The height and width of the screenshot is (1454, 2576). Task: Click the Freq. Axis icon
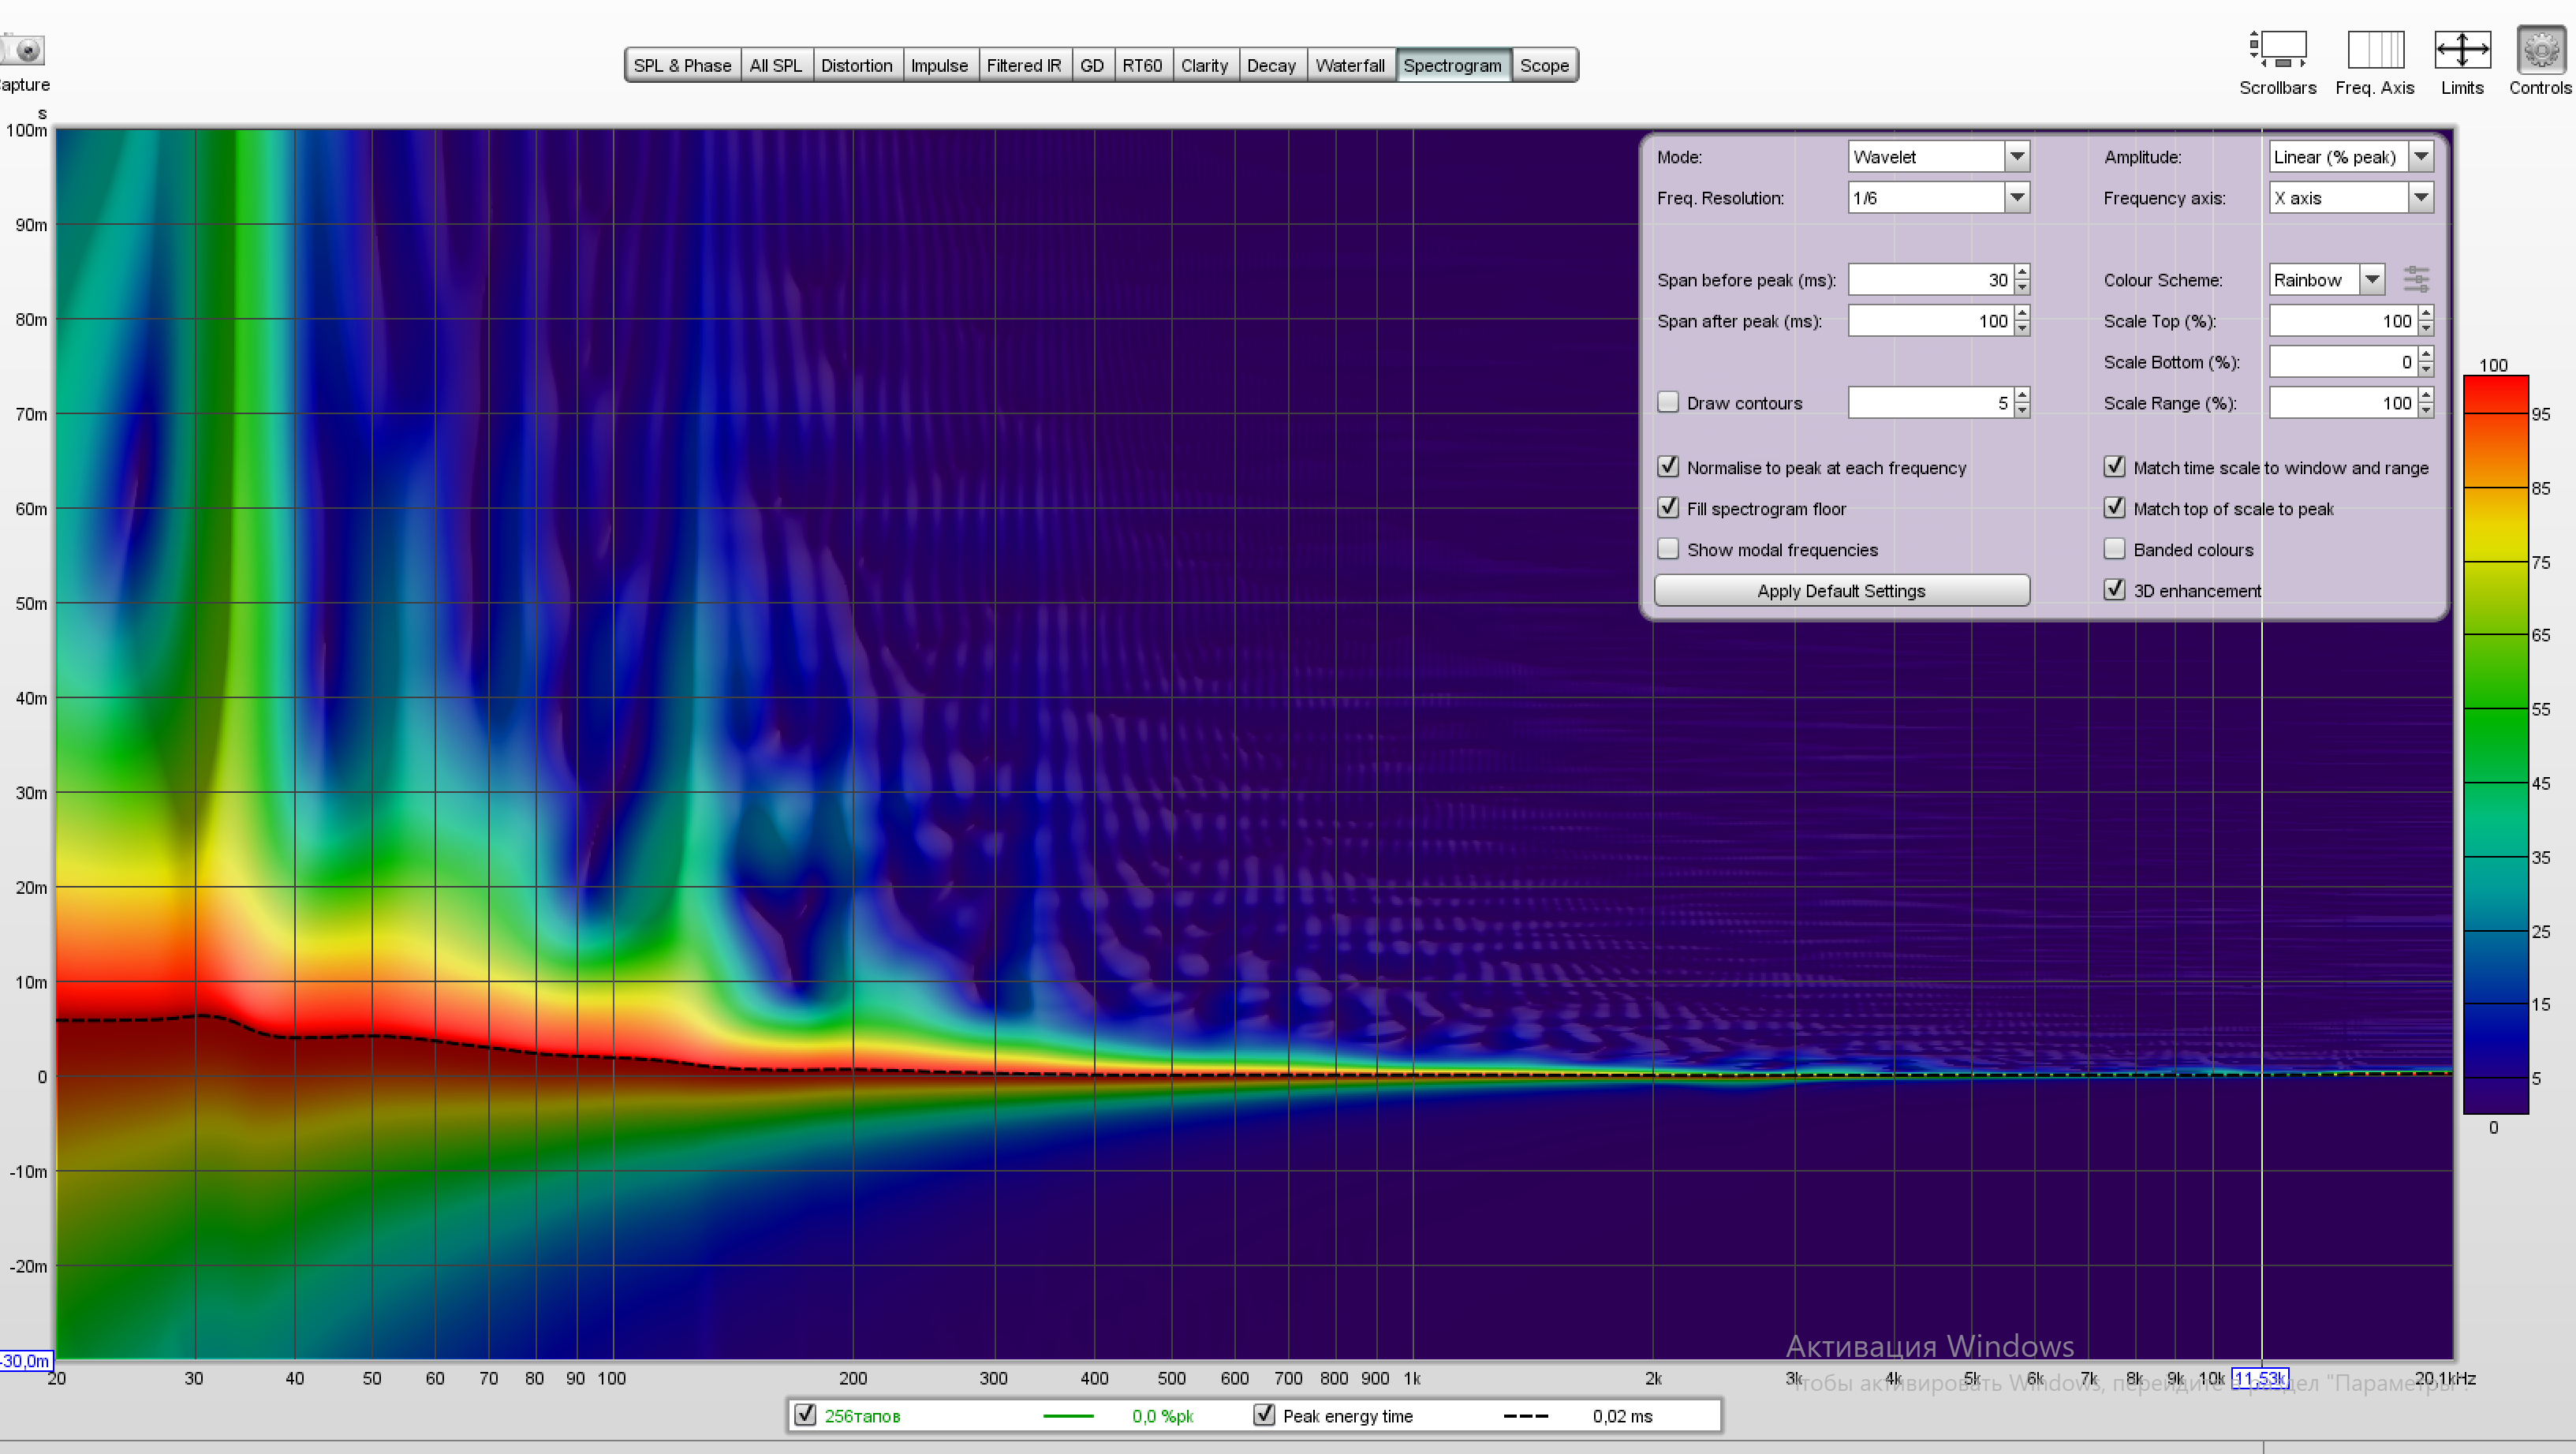(x=2374, y=50)
